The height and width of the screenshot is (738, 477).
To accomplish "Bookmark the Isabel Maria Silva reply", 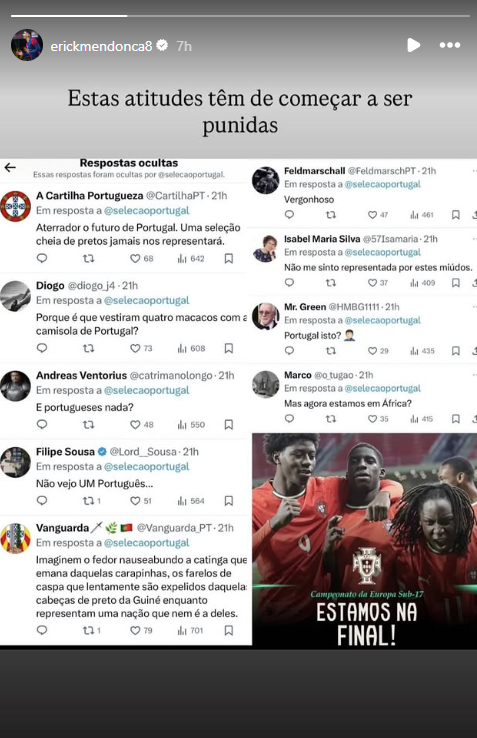I will point(456,283).
